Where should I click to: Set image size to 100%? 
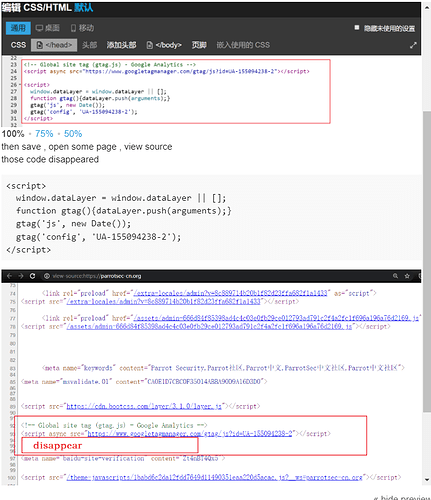pos(13,134)
